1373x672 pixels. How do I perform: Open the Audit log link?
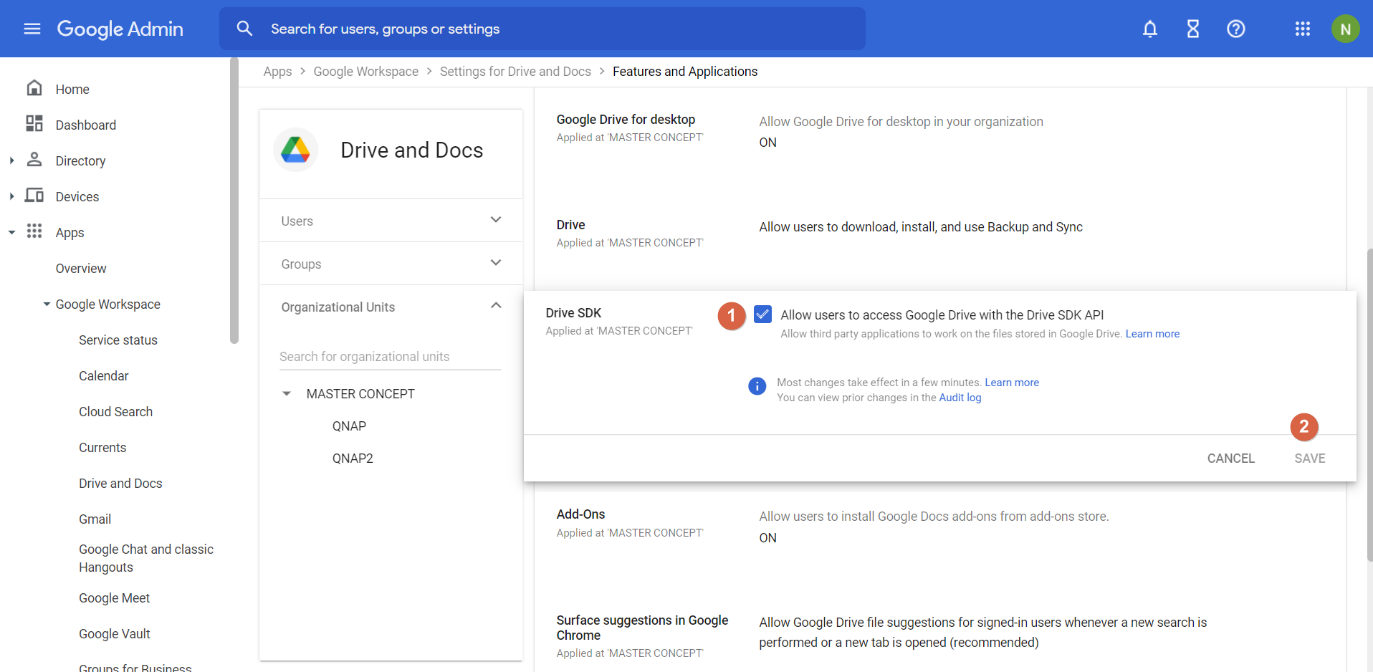[959, 397]
